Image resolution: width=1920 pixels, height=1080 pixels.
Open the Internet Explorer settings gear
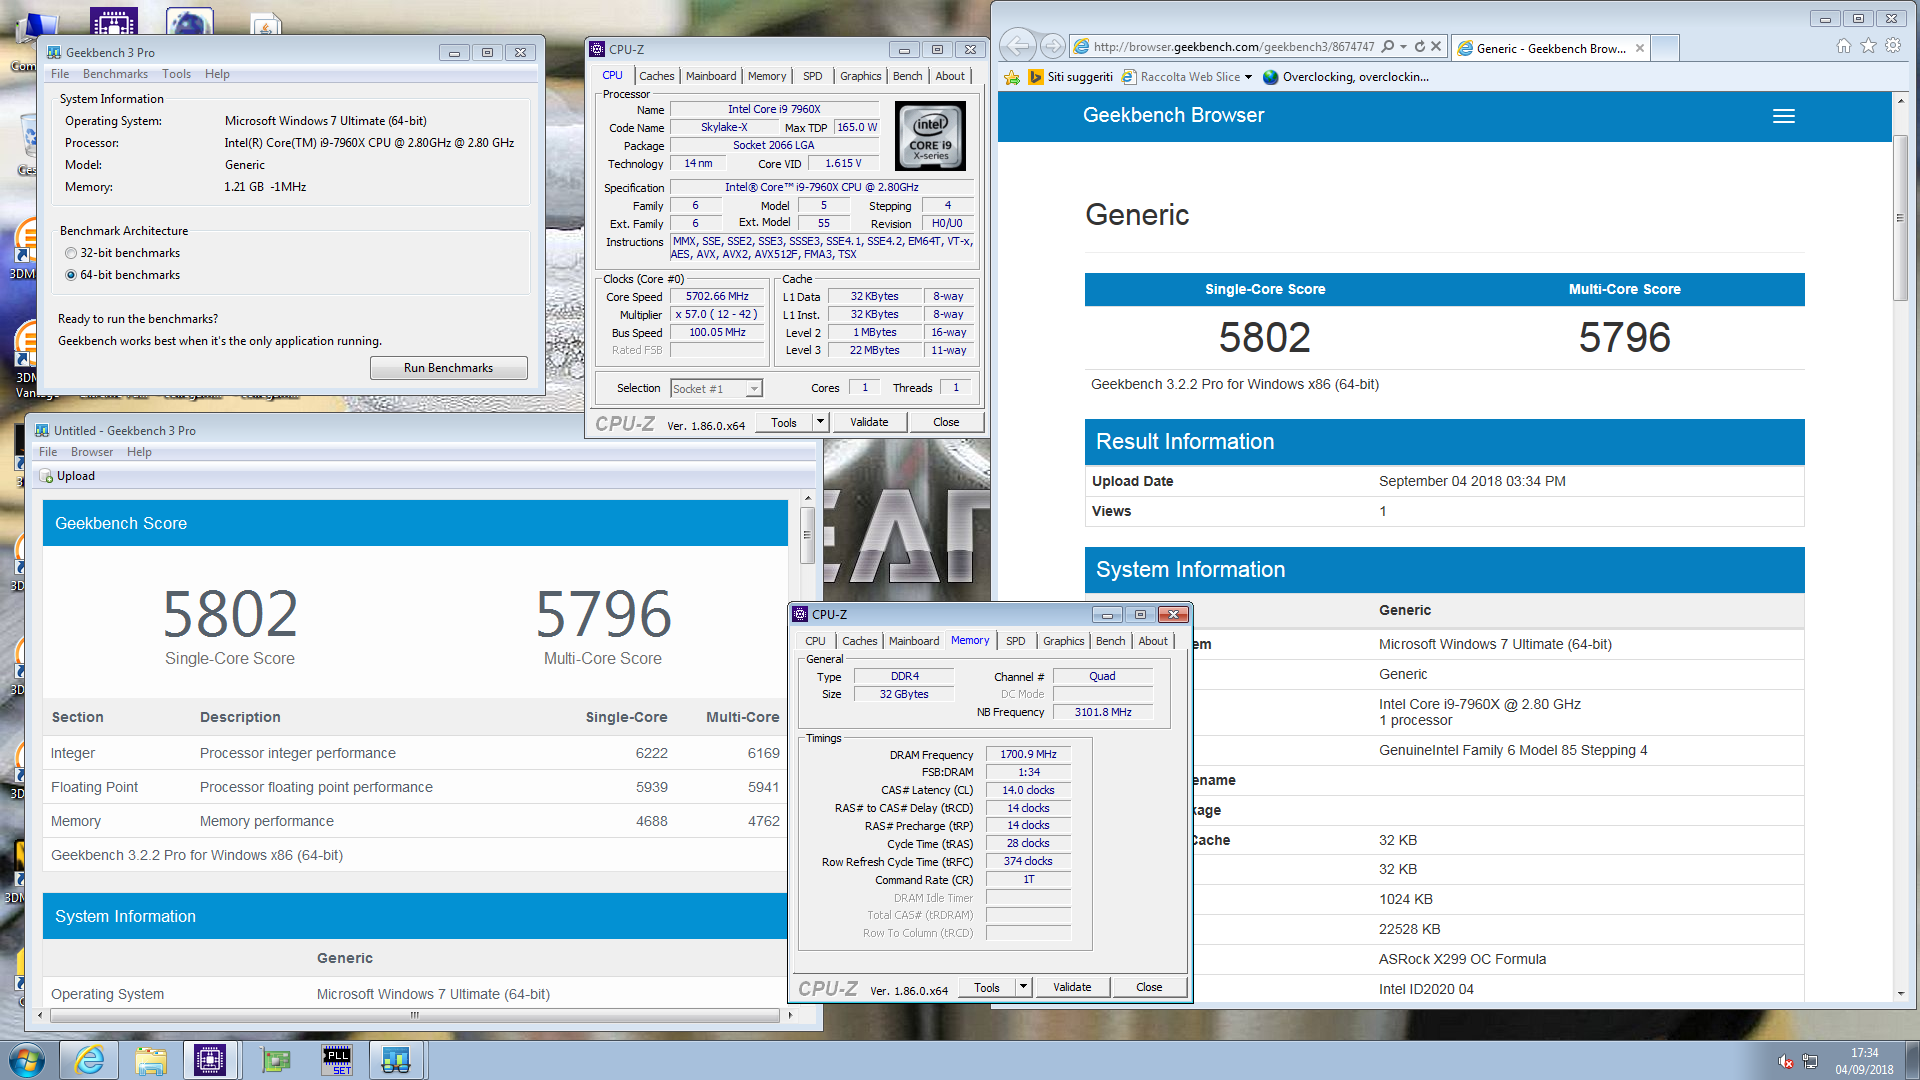click(1893, 46)
